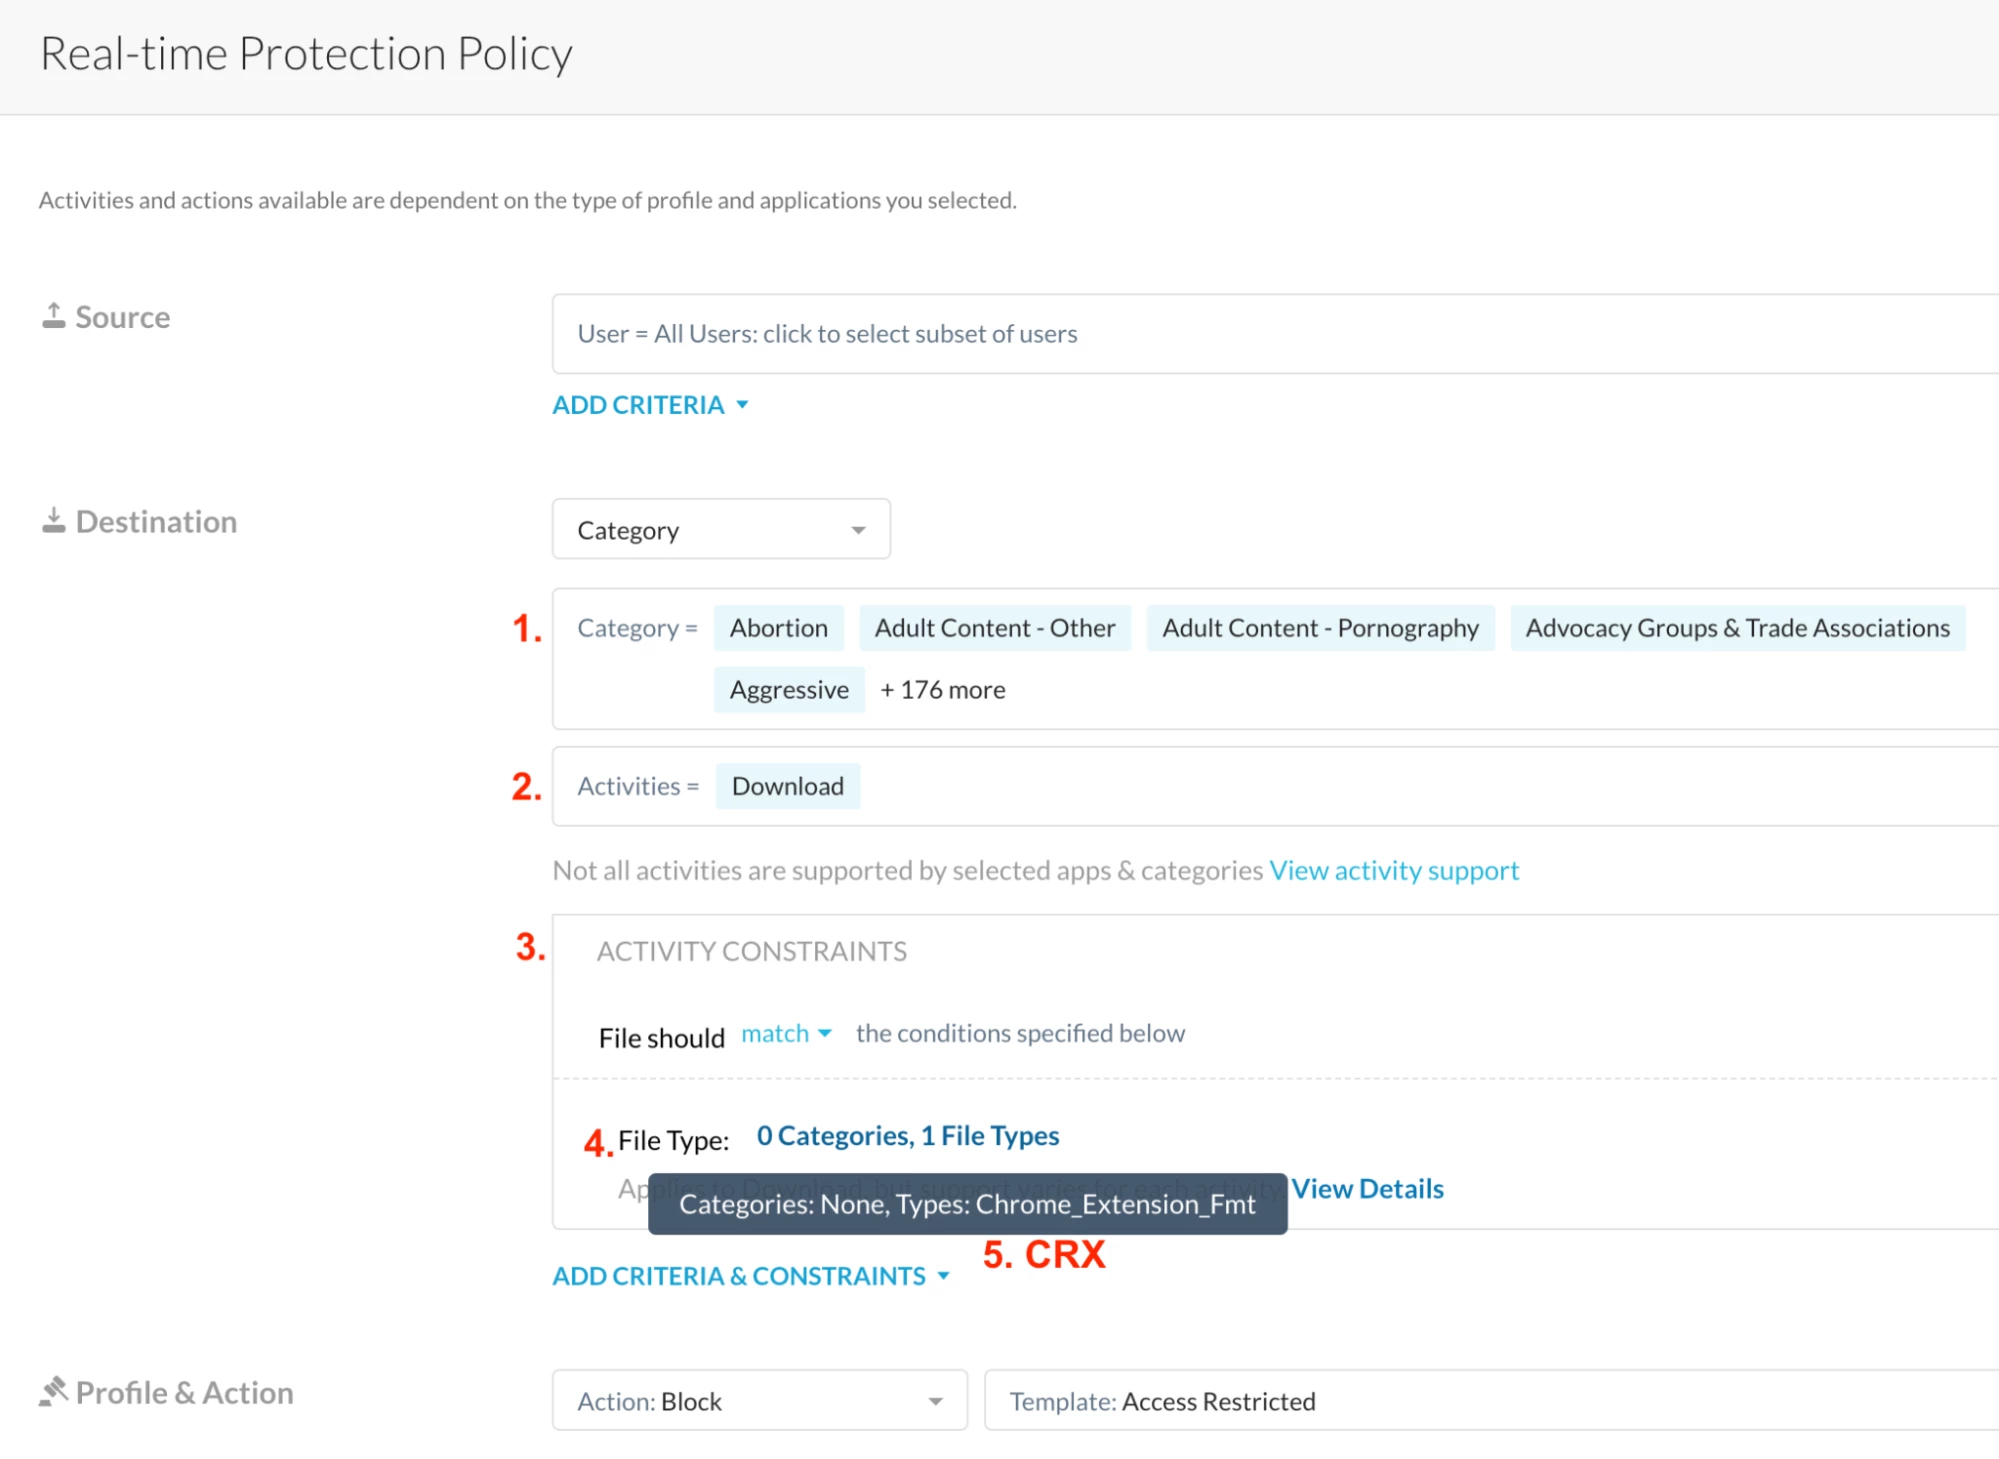Screen dimensions: 1999x1459
Task: Click the ADD CRITERIA link
Action: (x=638, y=405)
